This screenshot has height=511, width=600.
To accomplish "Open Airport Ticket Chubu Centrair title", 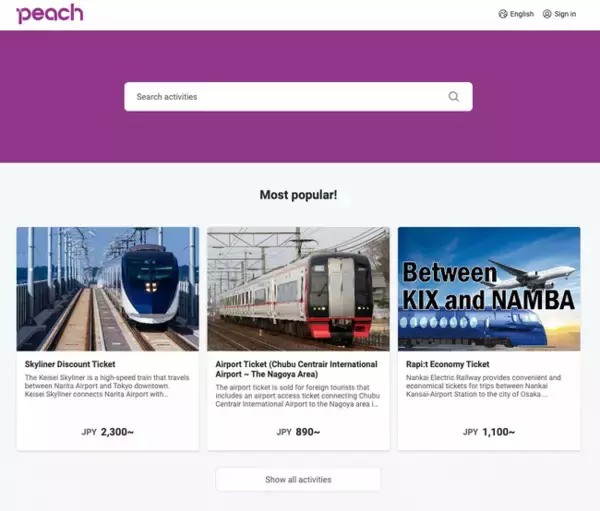I will tap(296, 369).
